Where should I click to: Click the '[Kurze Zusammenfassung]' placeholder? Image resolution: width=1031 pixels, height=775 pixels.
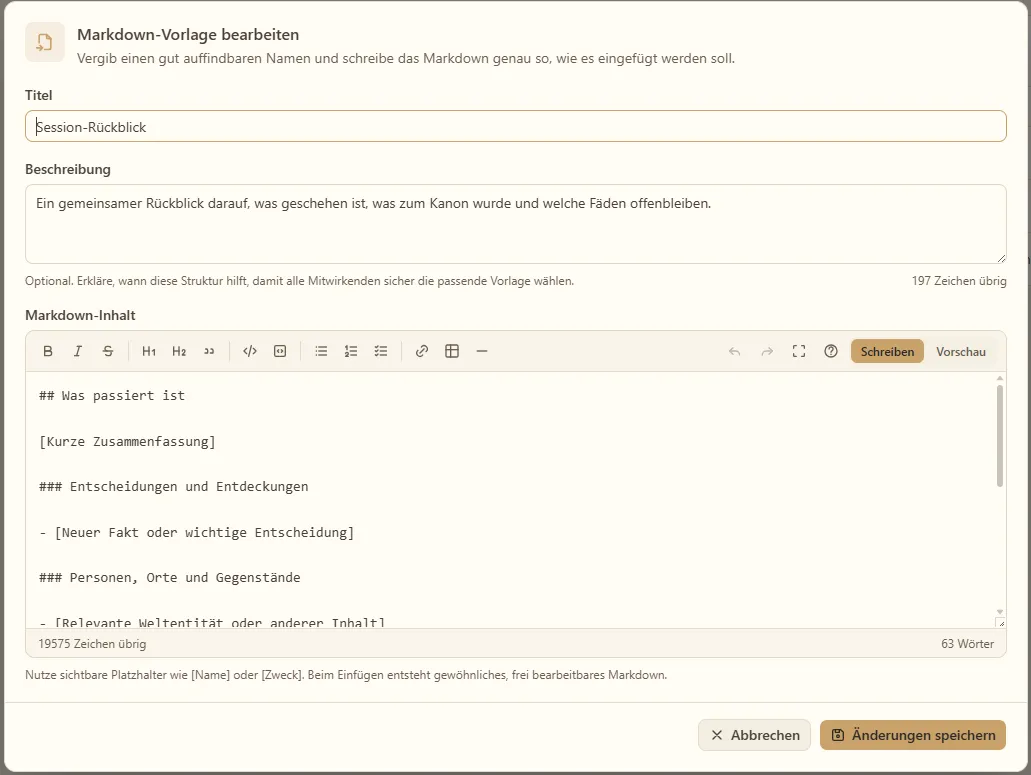(x=127, y=441)
